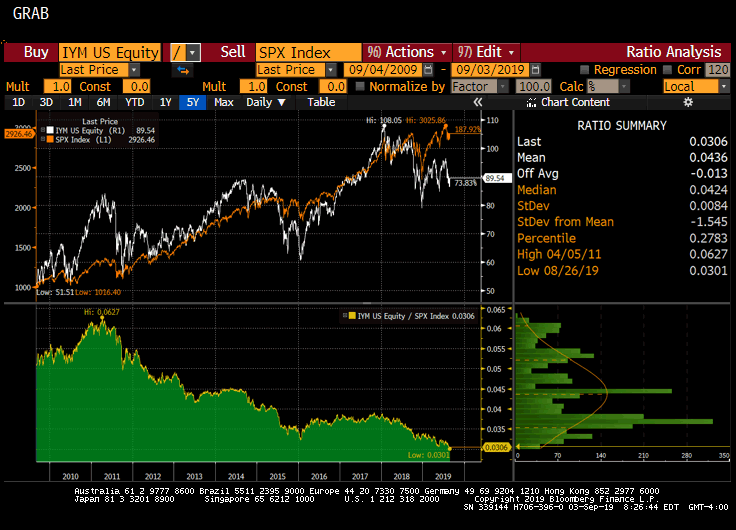Click the High 04/05/11 label
This screenshot has height=530, width=736.
(559, 254)
